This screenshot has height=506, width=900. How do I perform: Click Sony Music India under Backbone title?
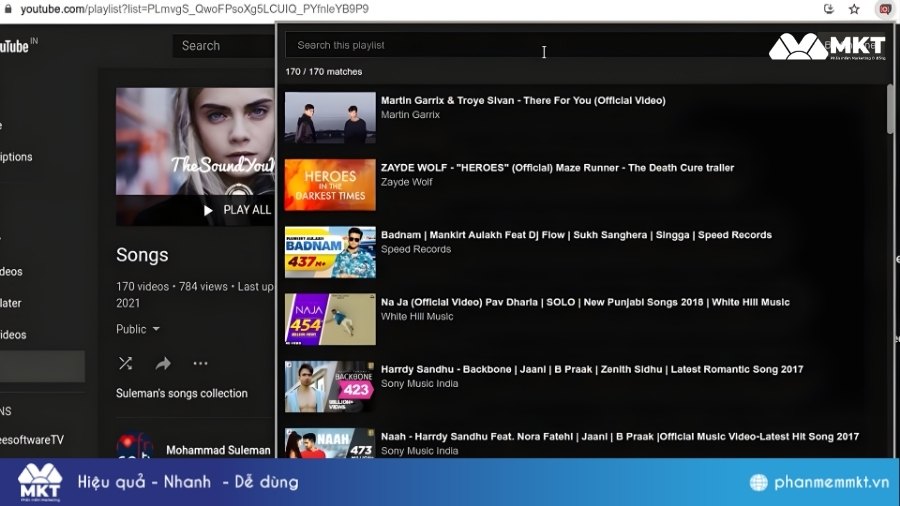[419, 383]
